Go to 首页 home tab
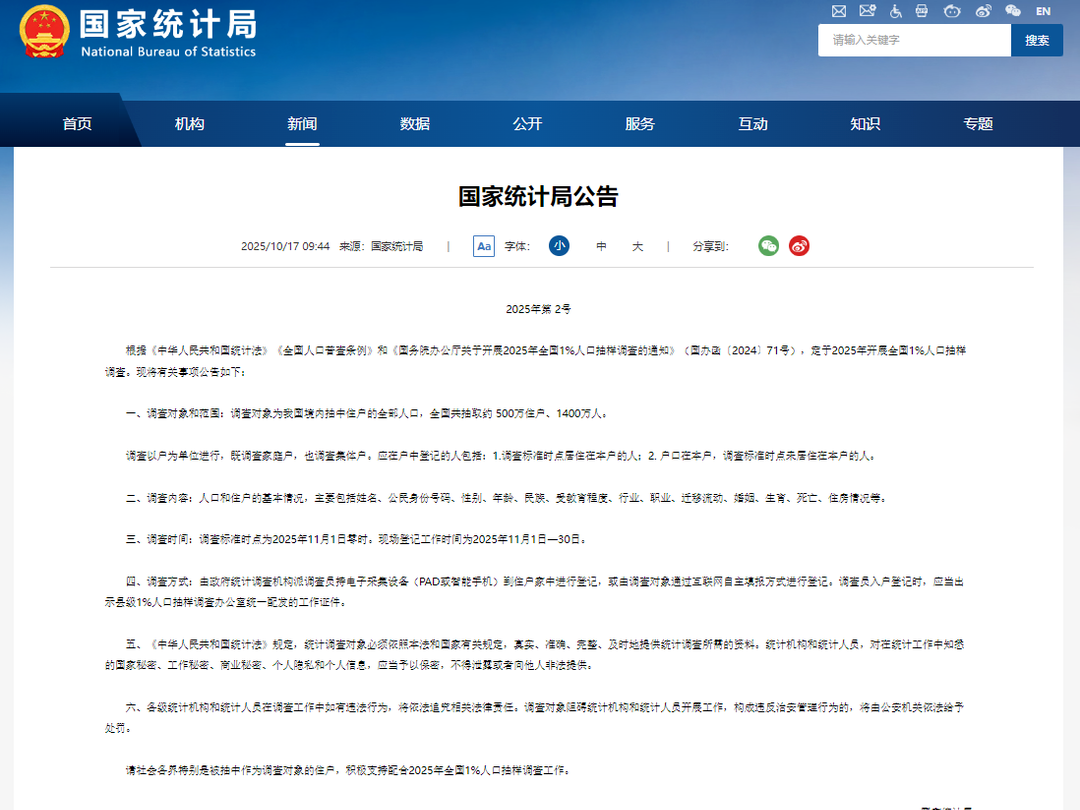 [77, 124]
